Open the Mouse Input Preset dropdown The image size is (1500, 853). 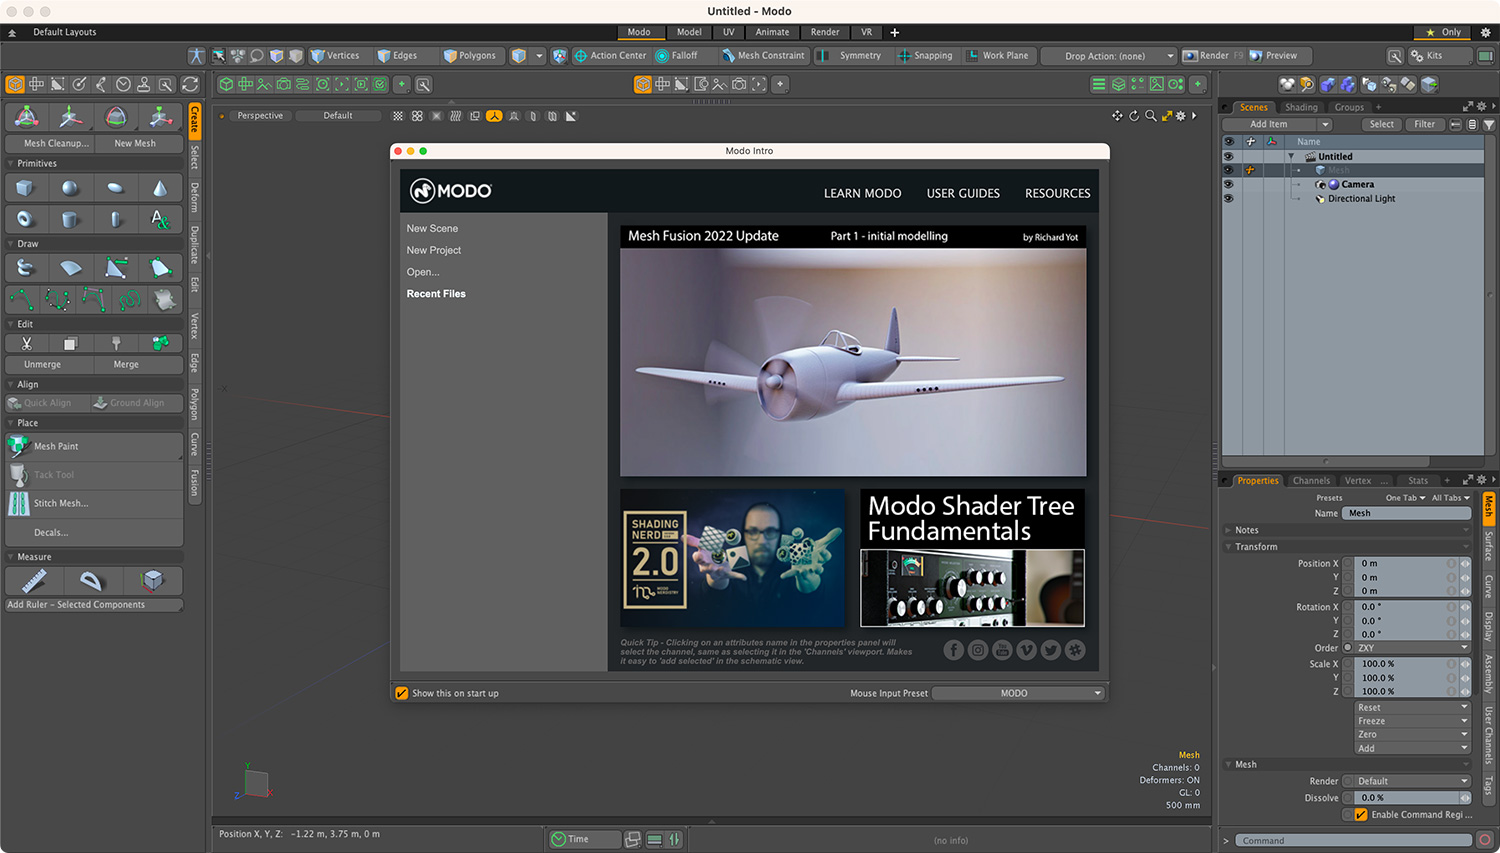(x=1018, y=692)
